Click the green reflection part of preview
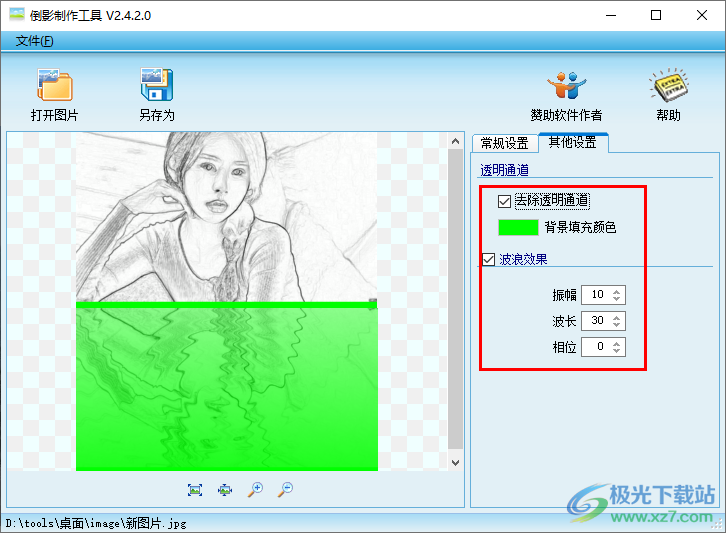726x533 pixels. (226, 388)
